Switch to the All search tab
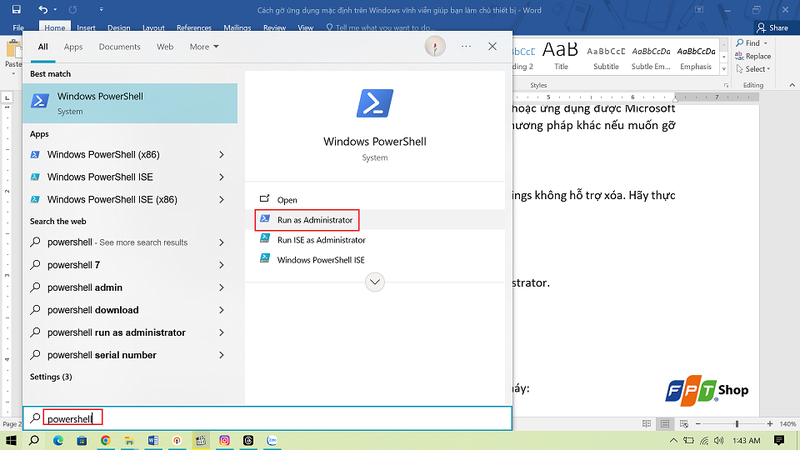This screenshot has height=450, width=800. [x=43, y=46]
